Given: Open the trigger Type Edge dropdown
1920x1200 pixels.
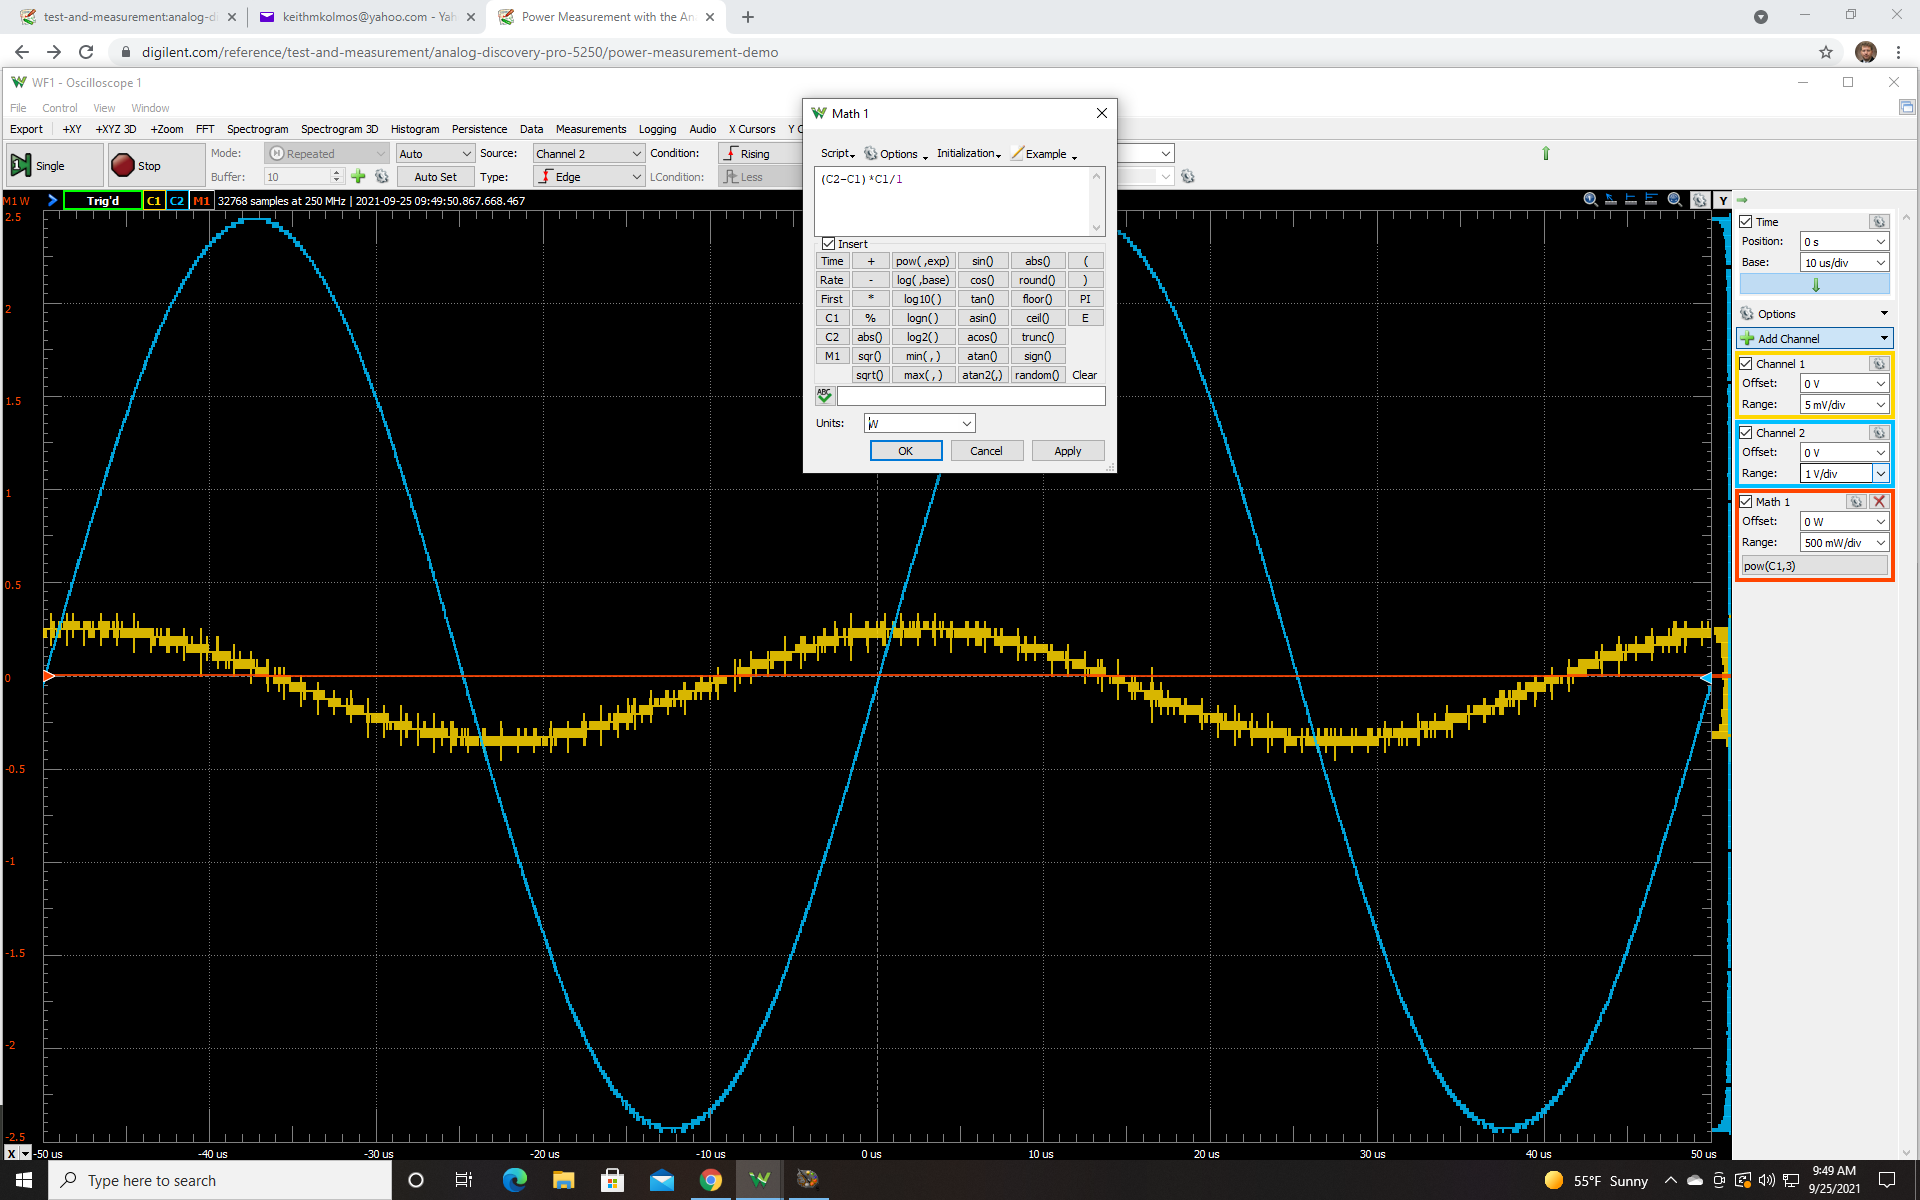Looking at the screenshot, I should click(588, 177).
